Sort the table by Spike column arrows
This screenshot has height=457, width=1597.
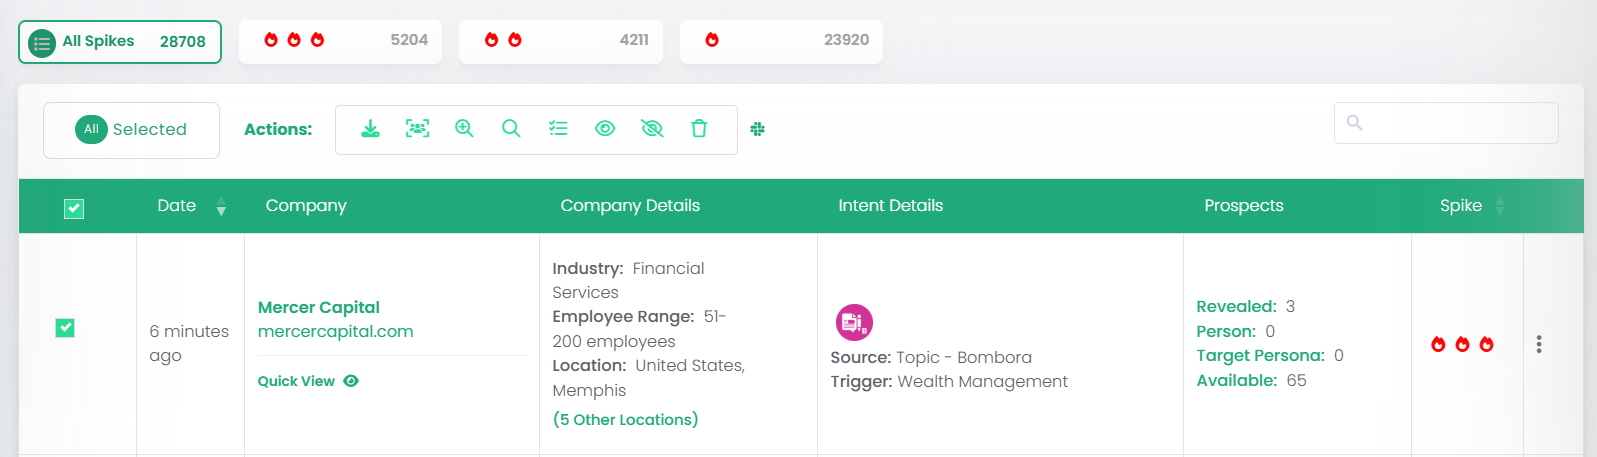coord(1499,207)
